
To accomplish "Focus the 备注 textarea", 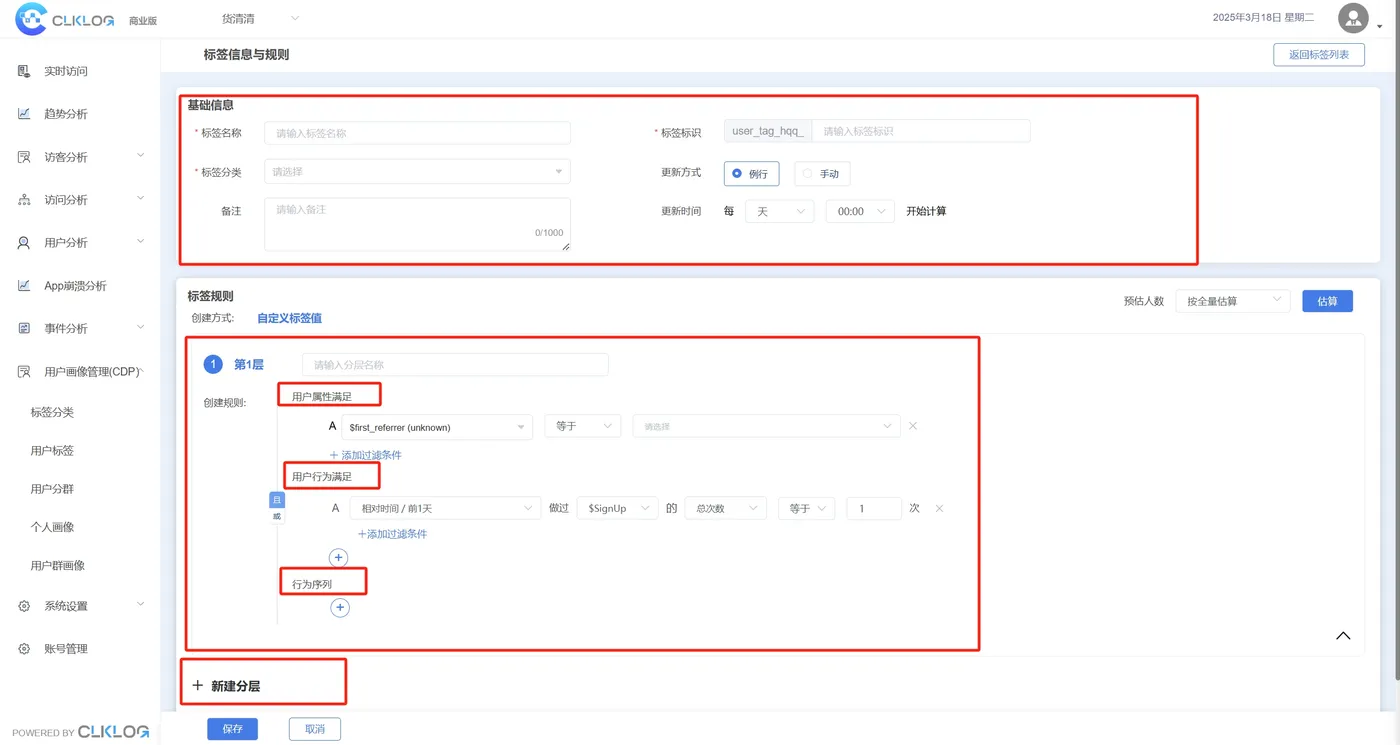I will tap(417, 223).
